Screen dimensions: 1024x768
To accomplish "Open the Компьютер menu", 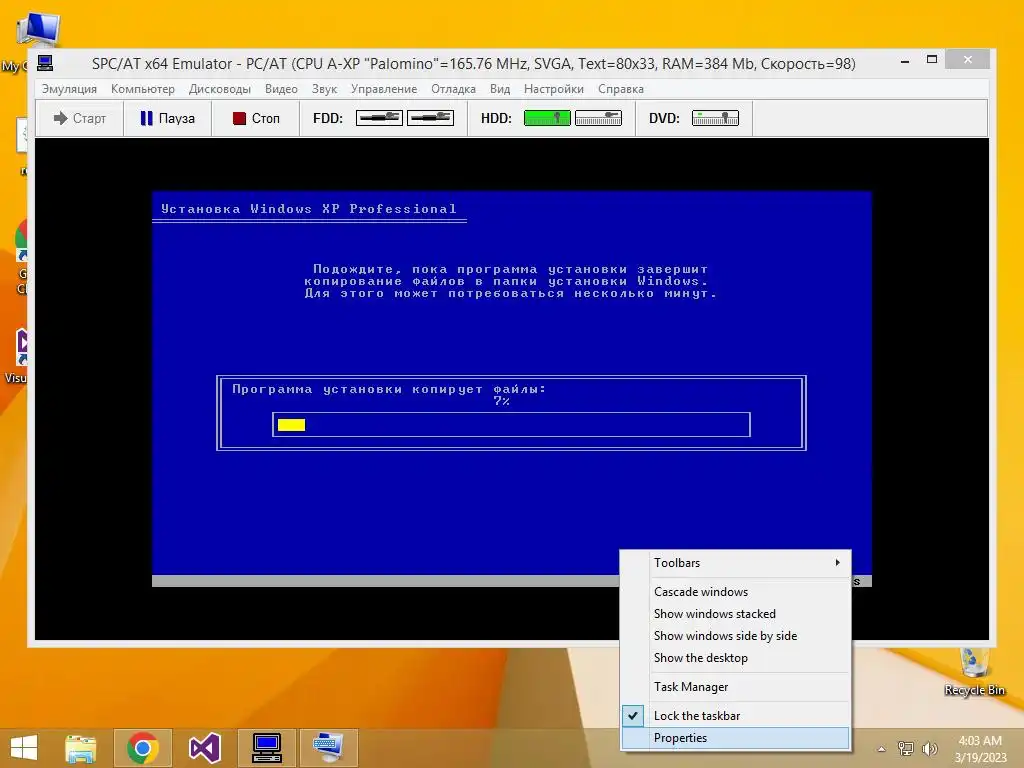I will pyautogui.click(x=143, y=89).
